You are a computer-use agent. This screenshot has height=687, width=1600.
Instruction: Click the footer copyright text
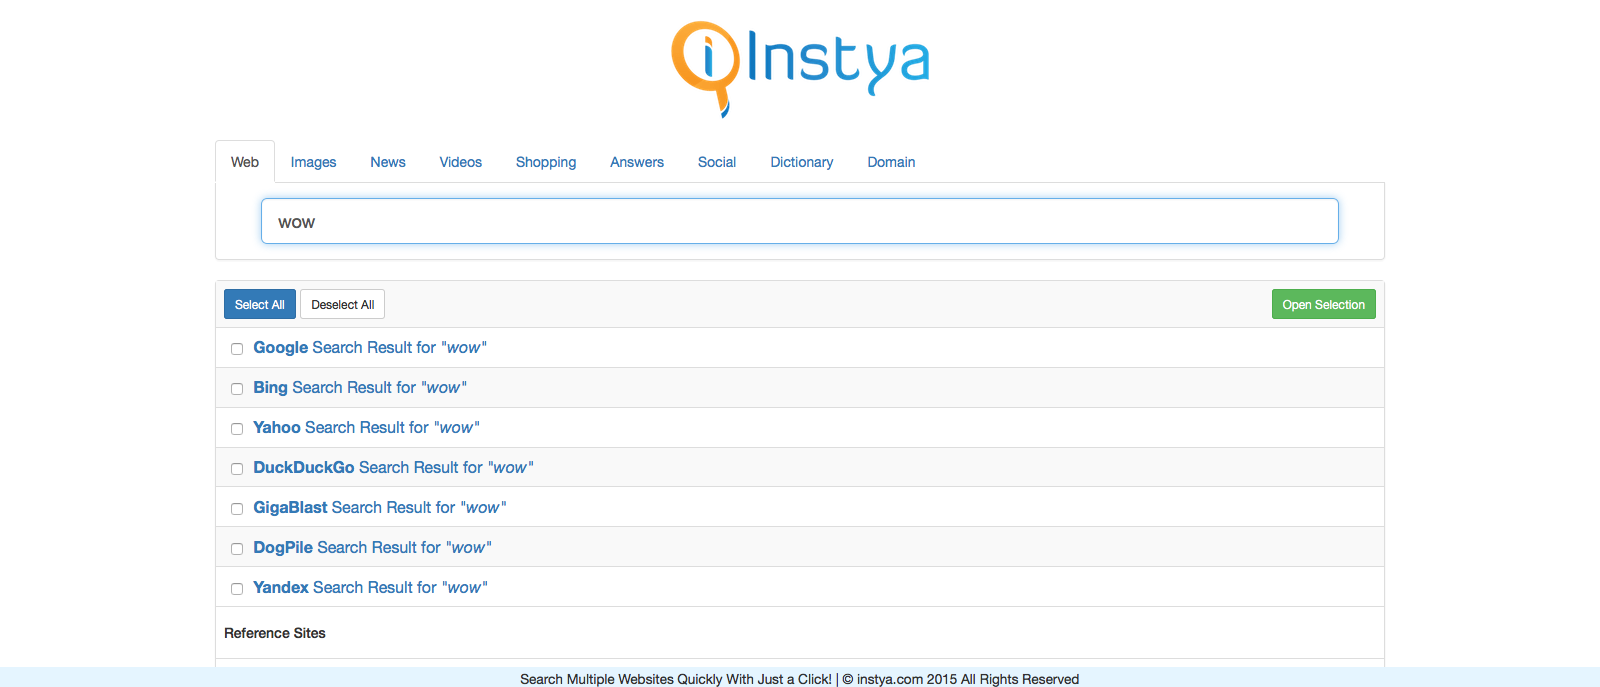coord(800,679)
